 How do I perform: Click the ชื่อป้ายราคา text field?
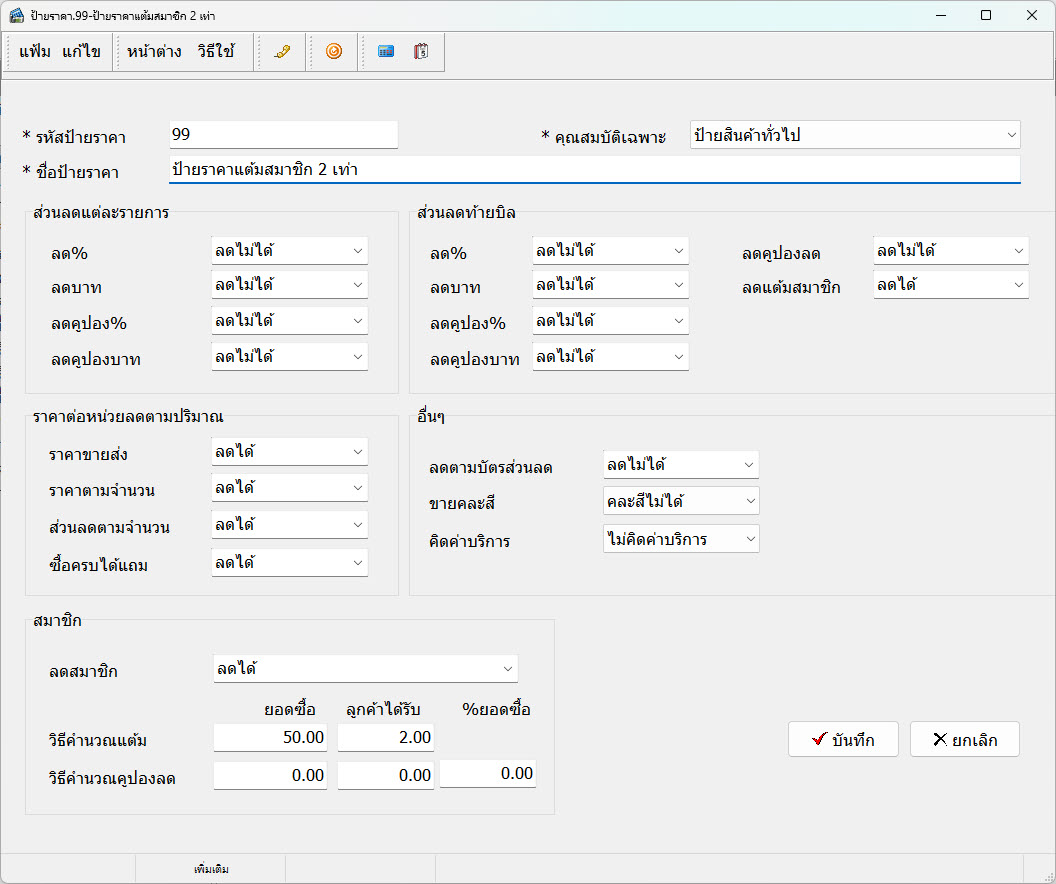[594, 170]
